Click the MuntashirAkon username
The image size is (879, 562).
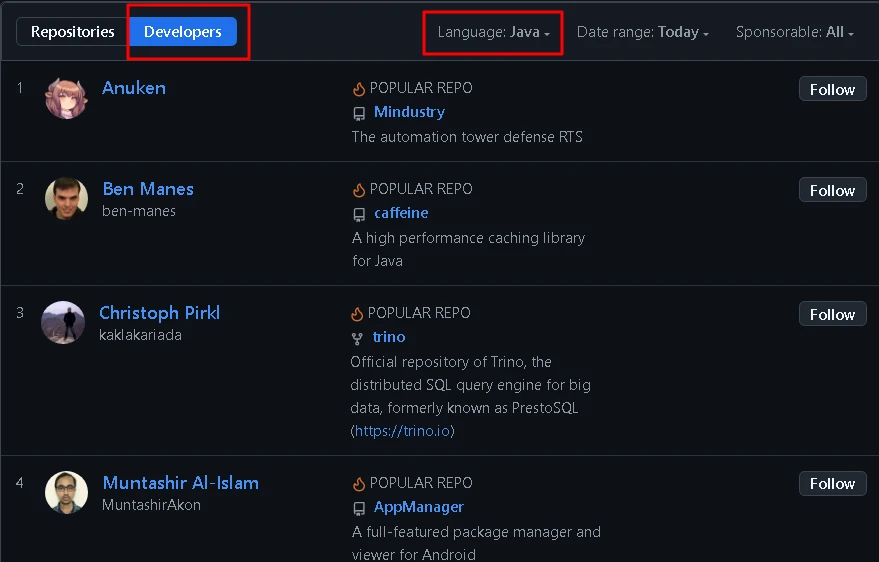151,505
